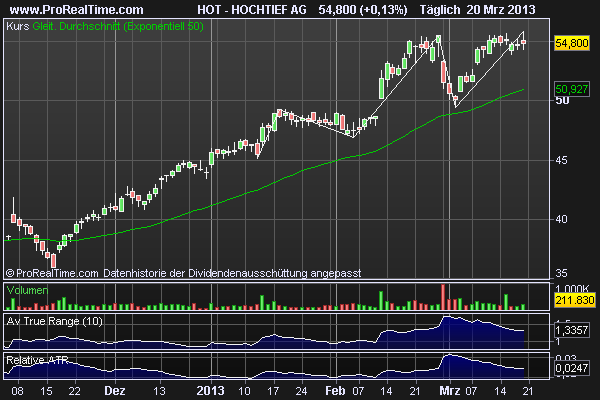Image resolution: width=600 pixels, height=400 pixels.
Task: Click the Feb month label on time axis
Action: coord(335,391)
